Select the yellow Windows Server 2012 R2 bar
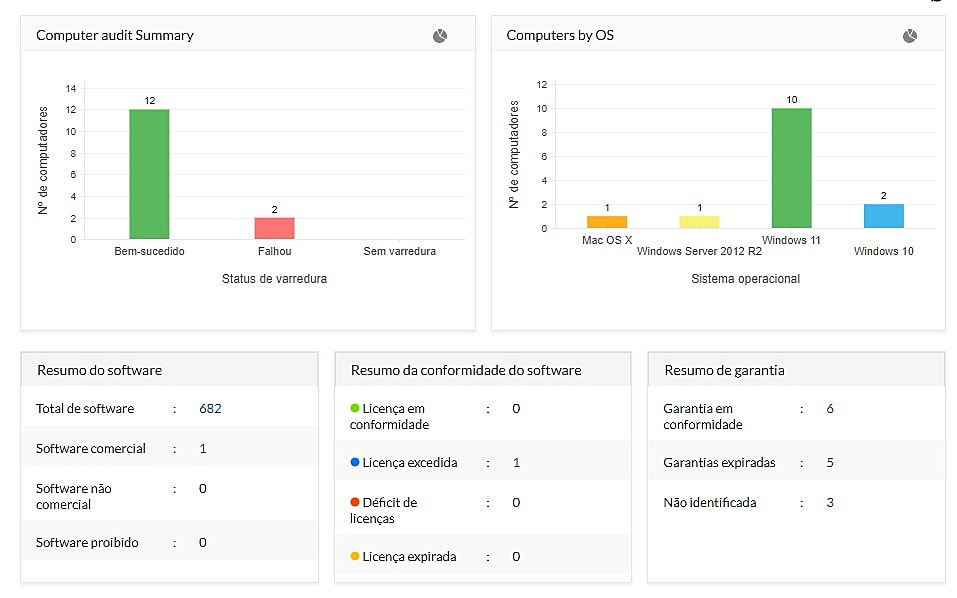Screen dimensions: 957x598 point(699,222)
